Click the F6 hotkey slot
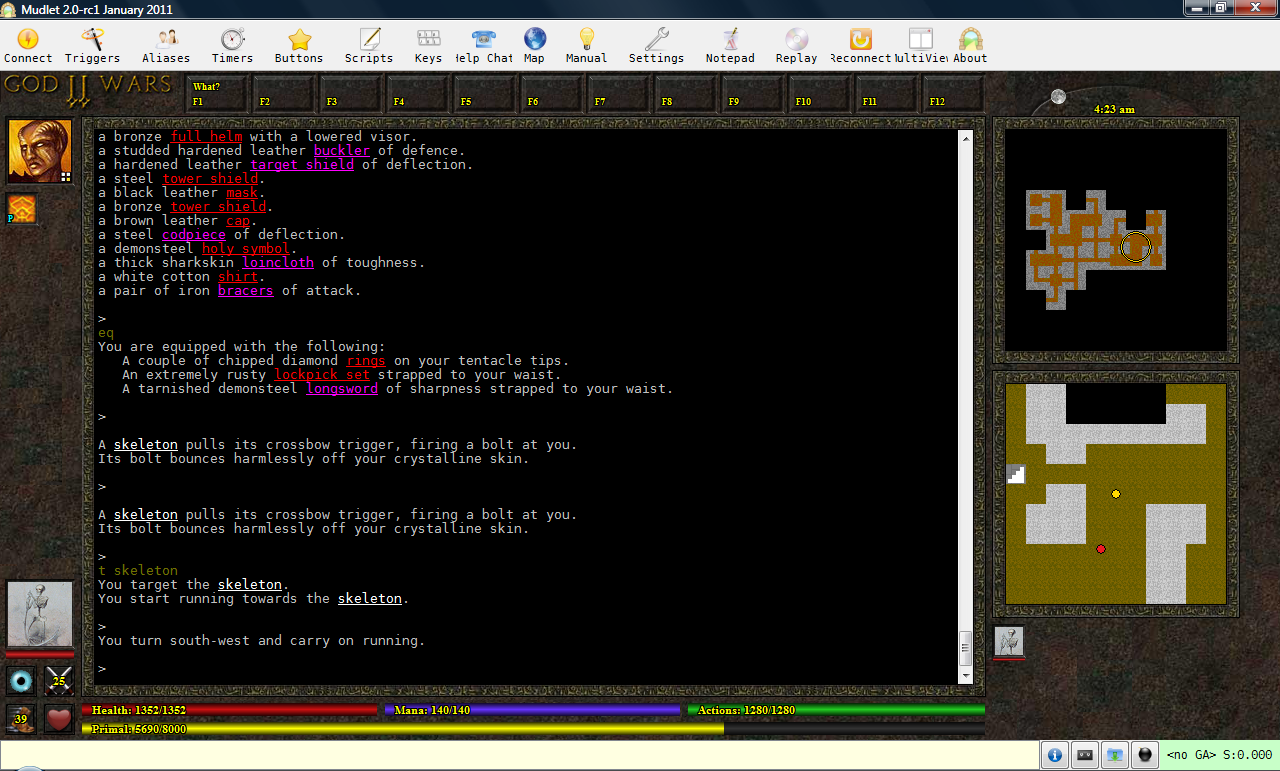Viewport: 1280px width, 771px height. pyautogui.click(x=553, y=94)
